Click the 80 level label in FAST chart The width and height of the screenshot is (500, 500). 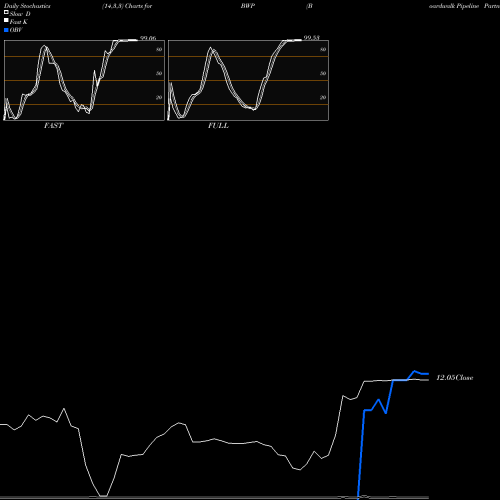[x=159, y=49]
